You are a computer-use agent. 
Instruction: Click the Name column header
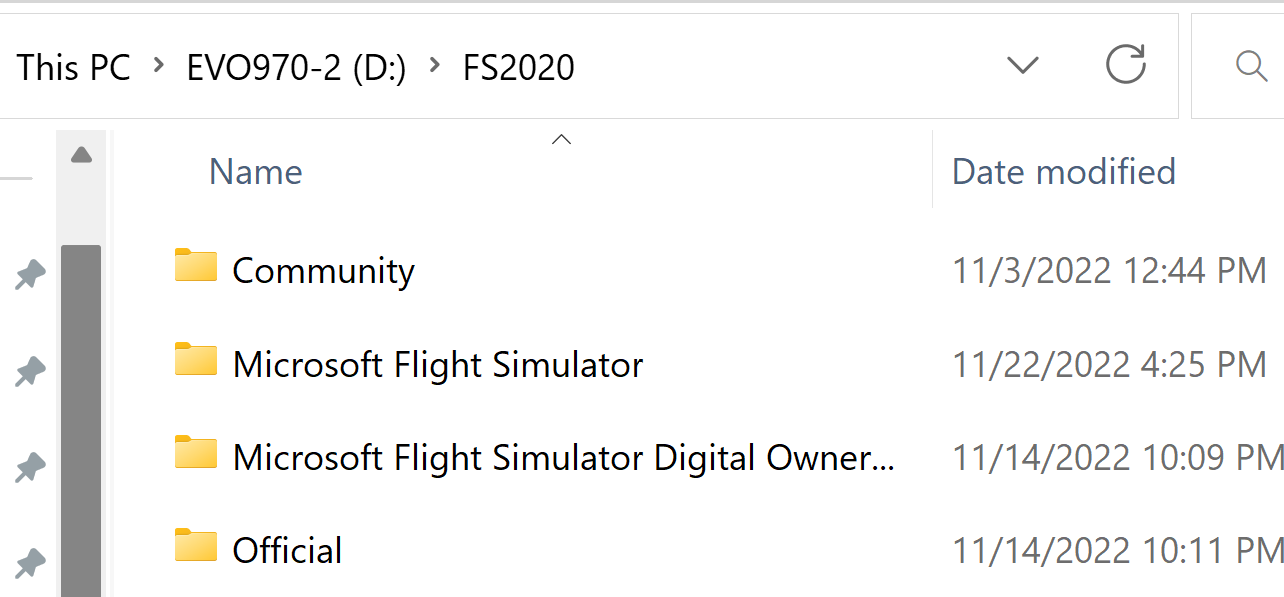coord(255,171)
